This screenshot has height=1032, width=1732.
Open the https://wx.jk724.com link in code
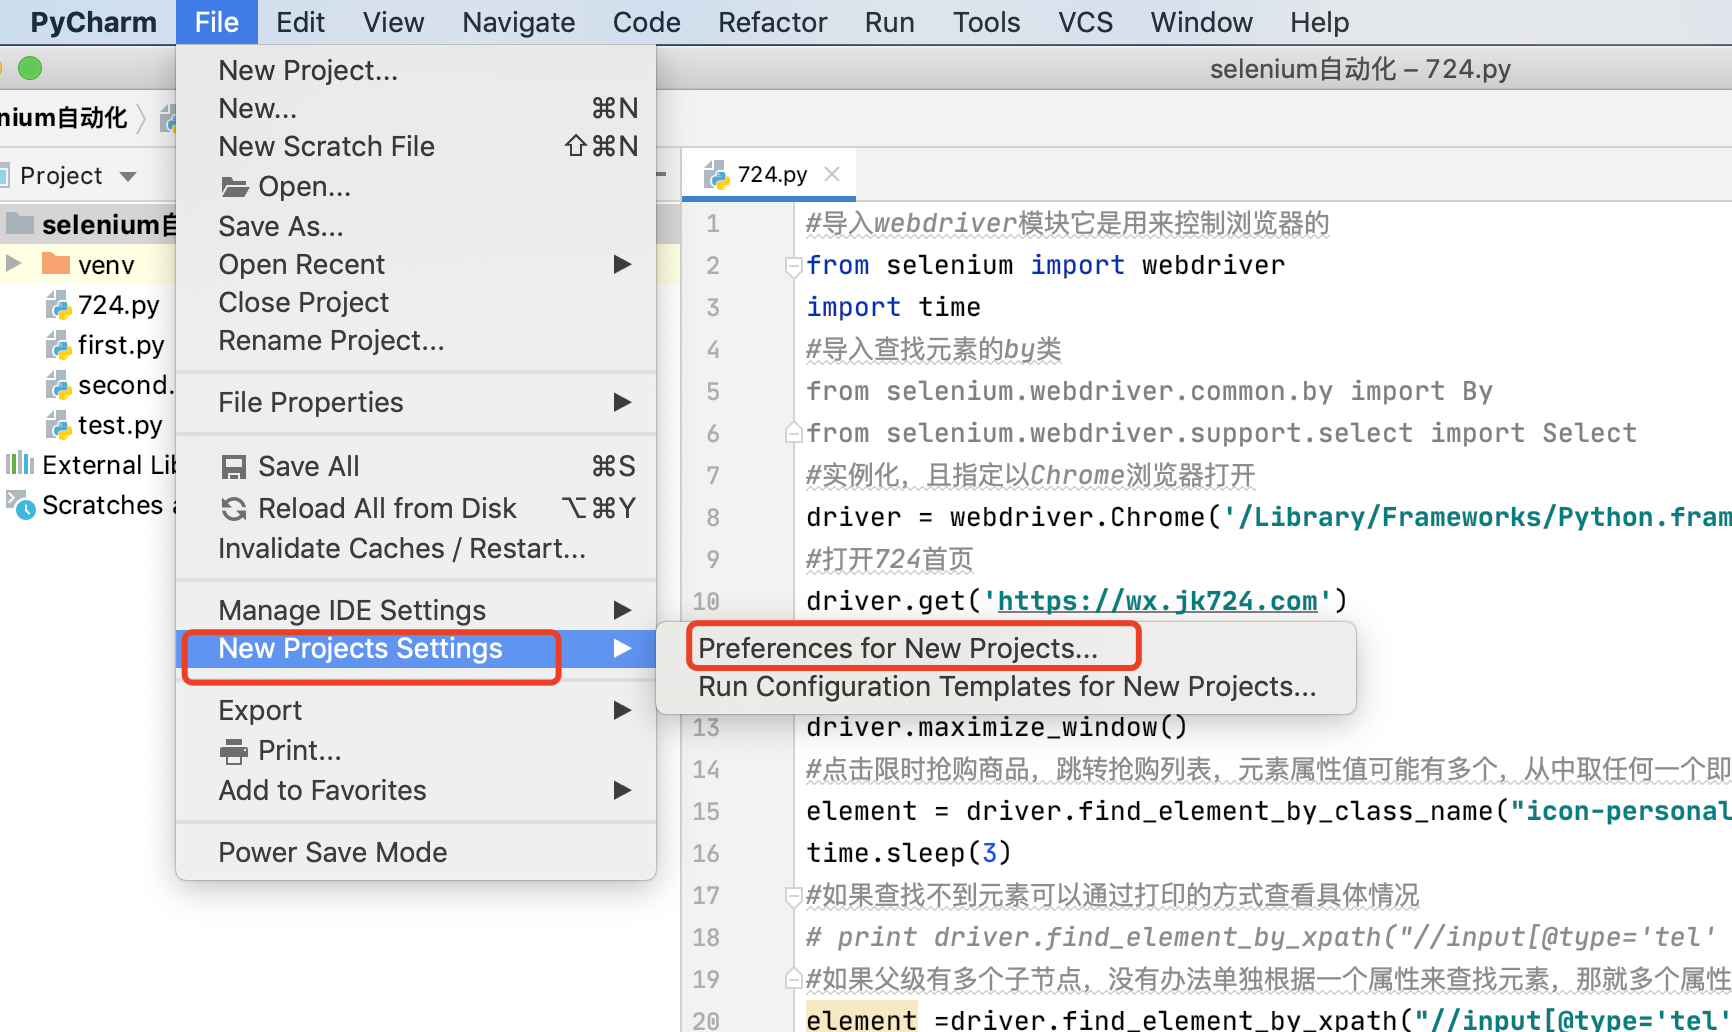pyautogui.click(x=1157, y=601)
